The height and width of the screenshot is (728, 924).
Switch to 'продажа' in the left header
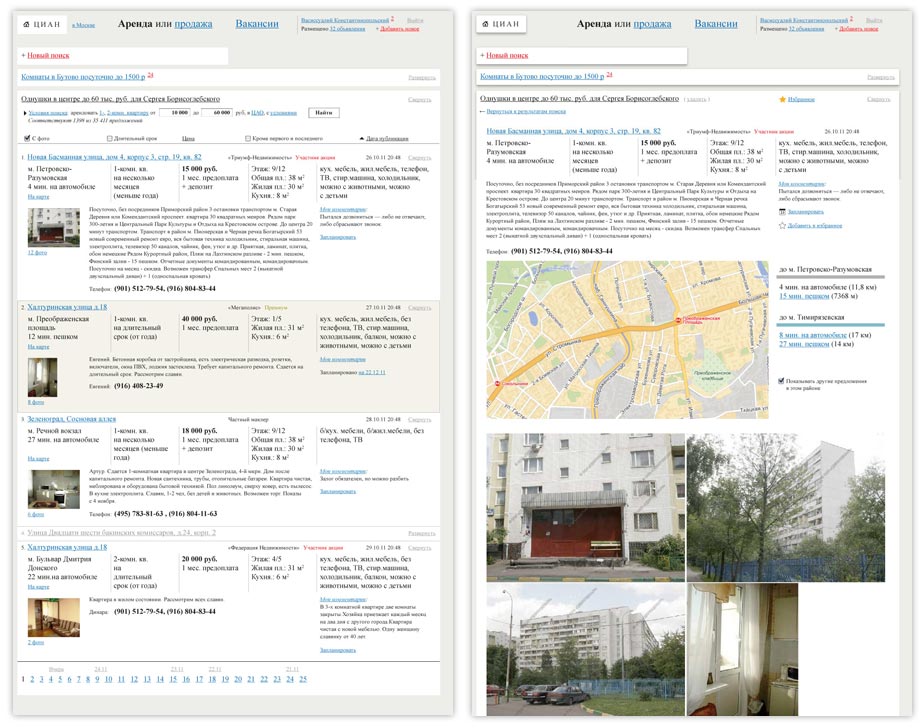[193, 23]
